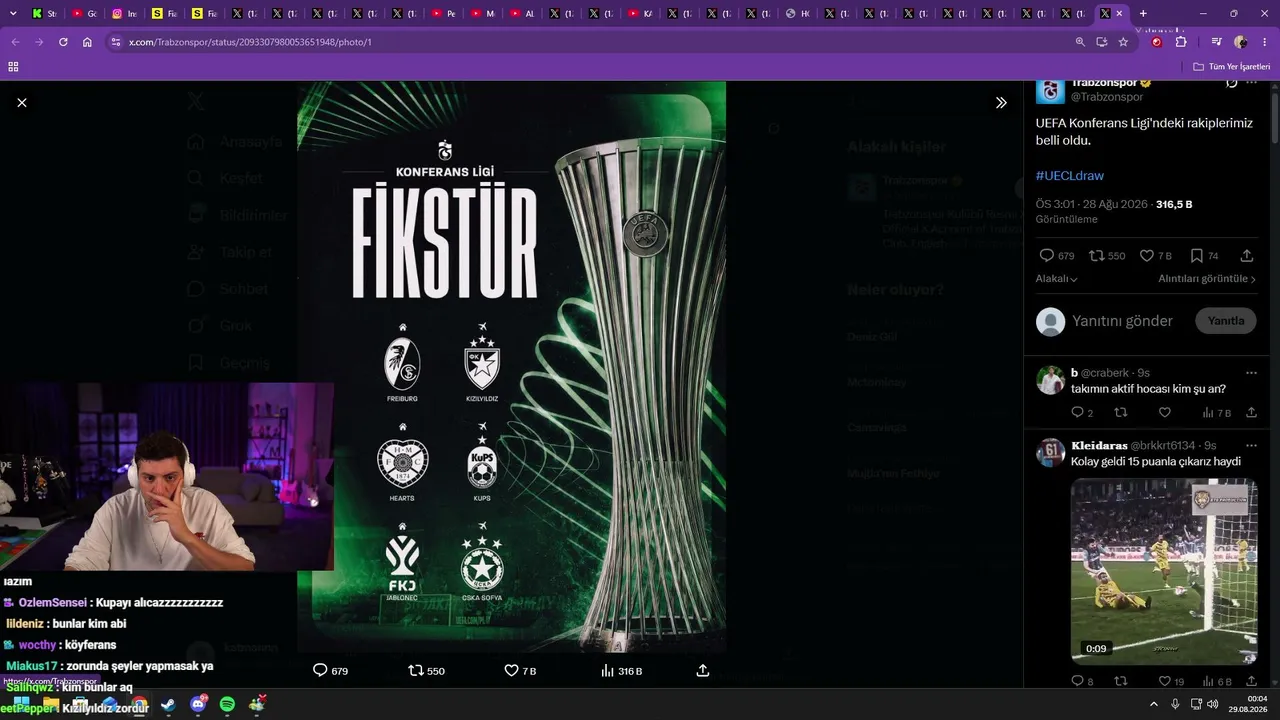Go to the browser home page

87,42
